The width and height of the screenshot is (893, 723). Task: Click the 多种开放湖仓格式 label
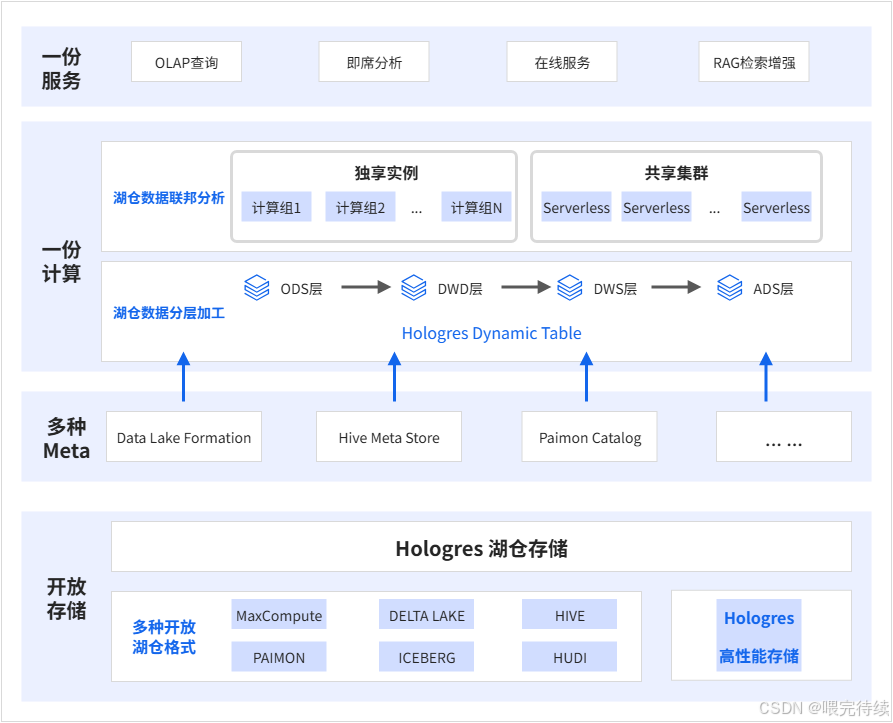coord(164,637)
